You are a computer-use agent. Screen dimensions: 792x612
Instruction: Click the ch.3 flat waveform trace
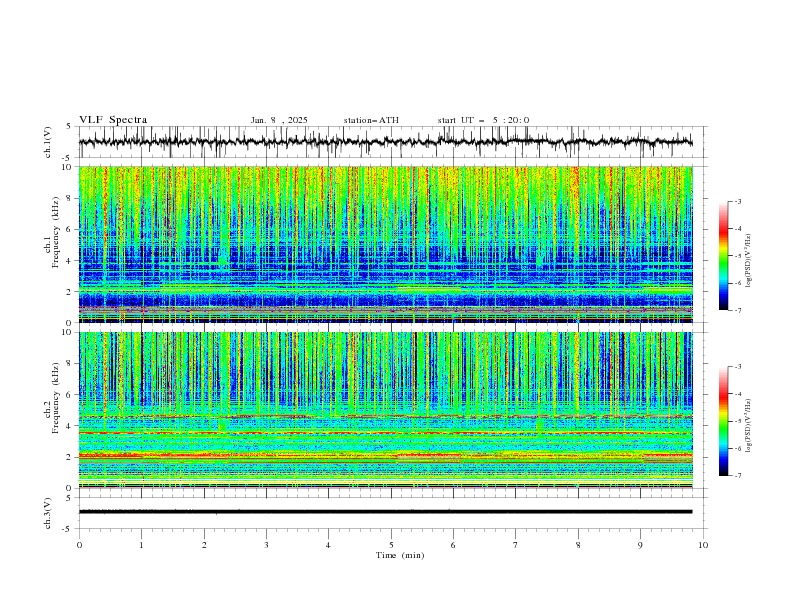(386, 512)
